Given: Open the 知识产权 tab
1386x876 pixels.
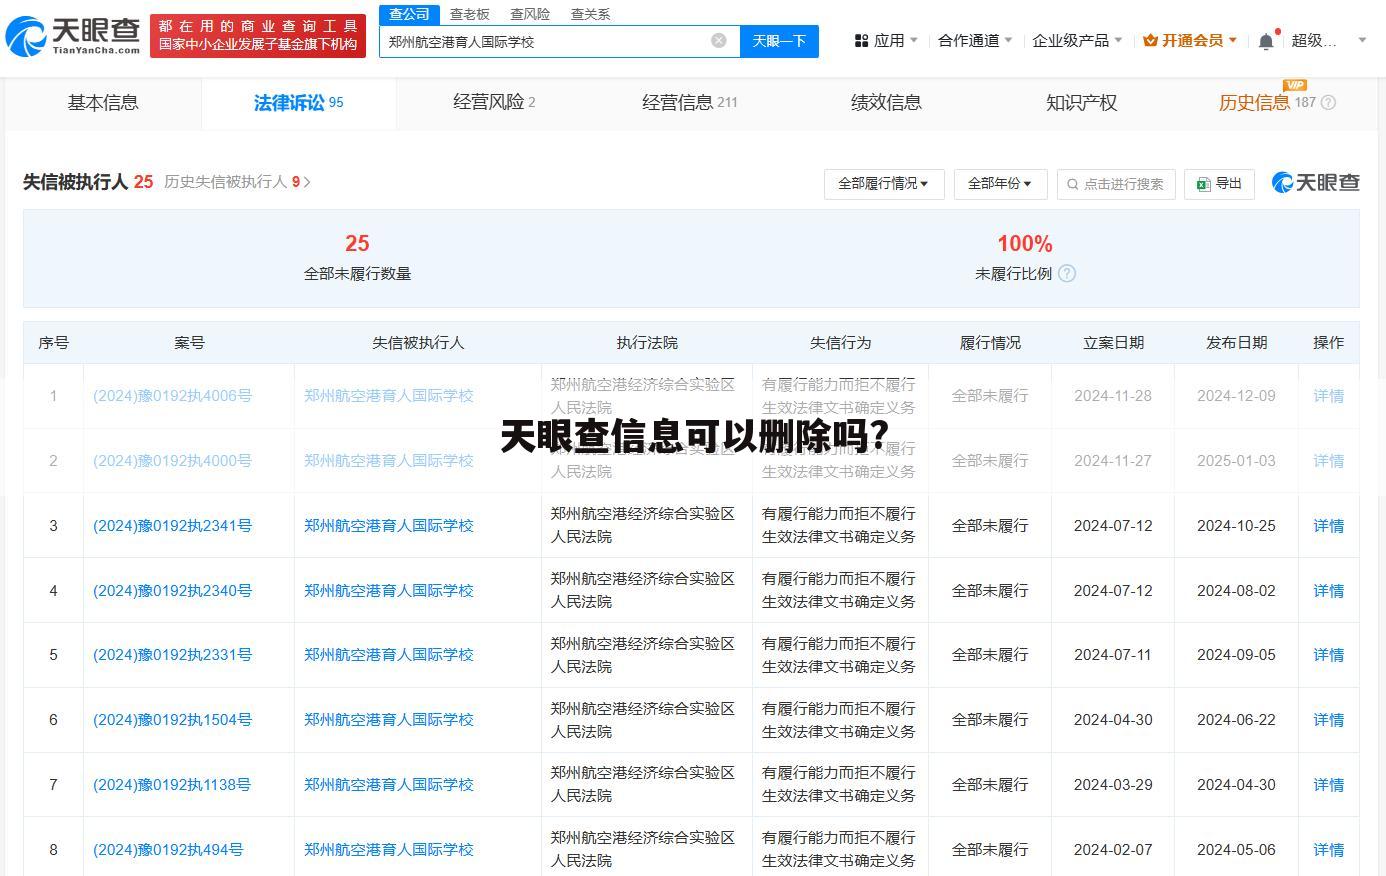Looking at the screenshot, I should [x=1081, y=103].
